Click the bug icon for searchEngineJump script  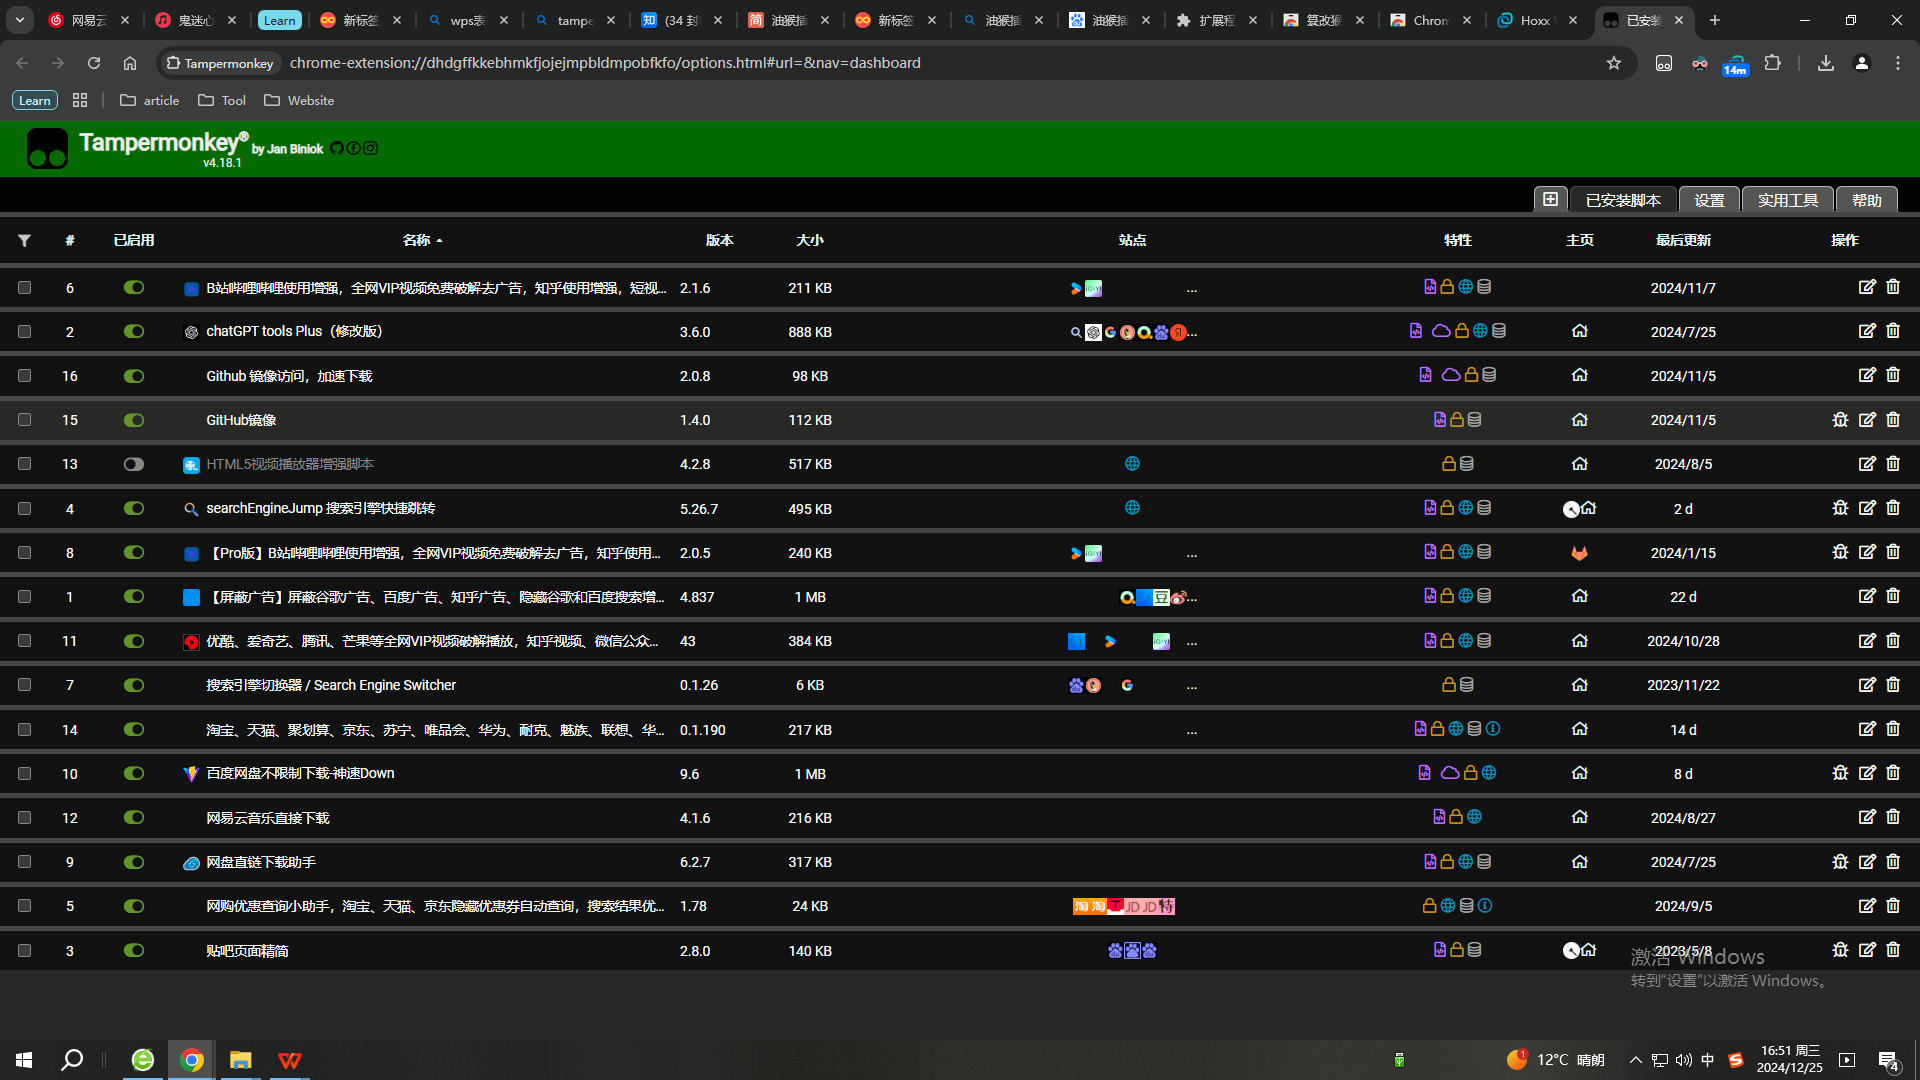click(1840, 508)
